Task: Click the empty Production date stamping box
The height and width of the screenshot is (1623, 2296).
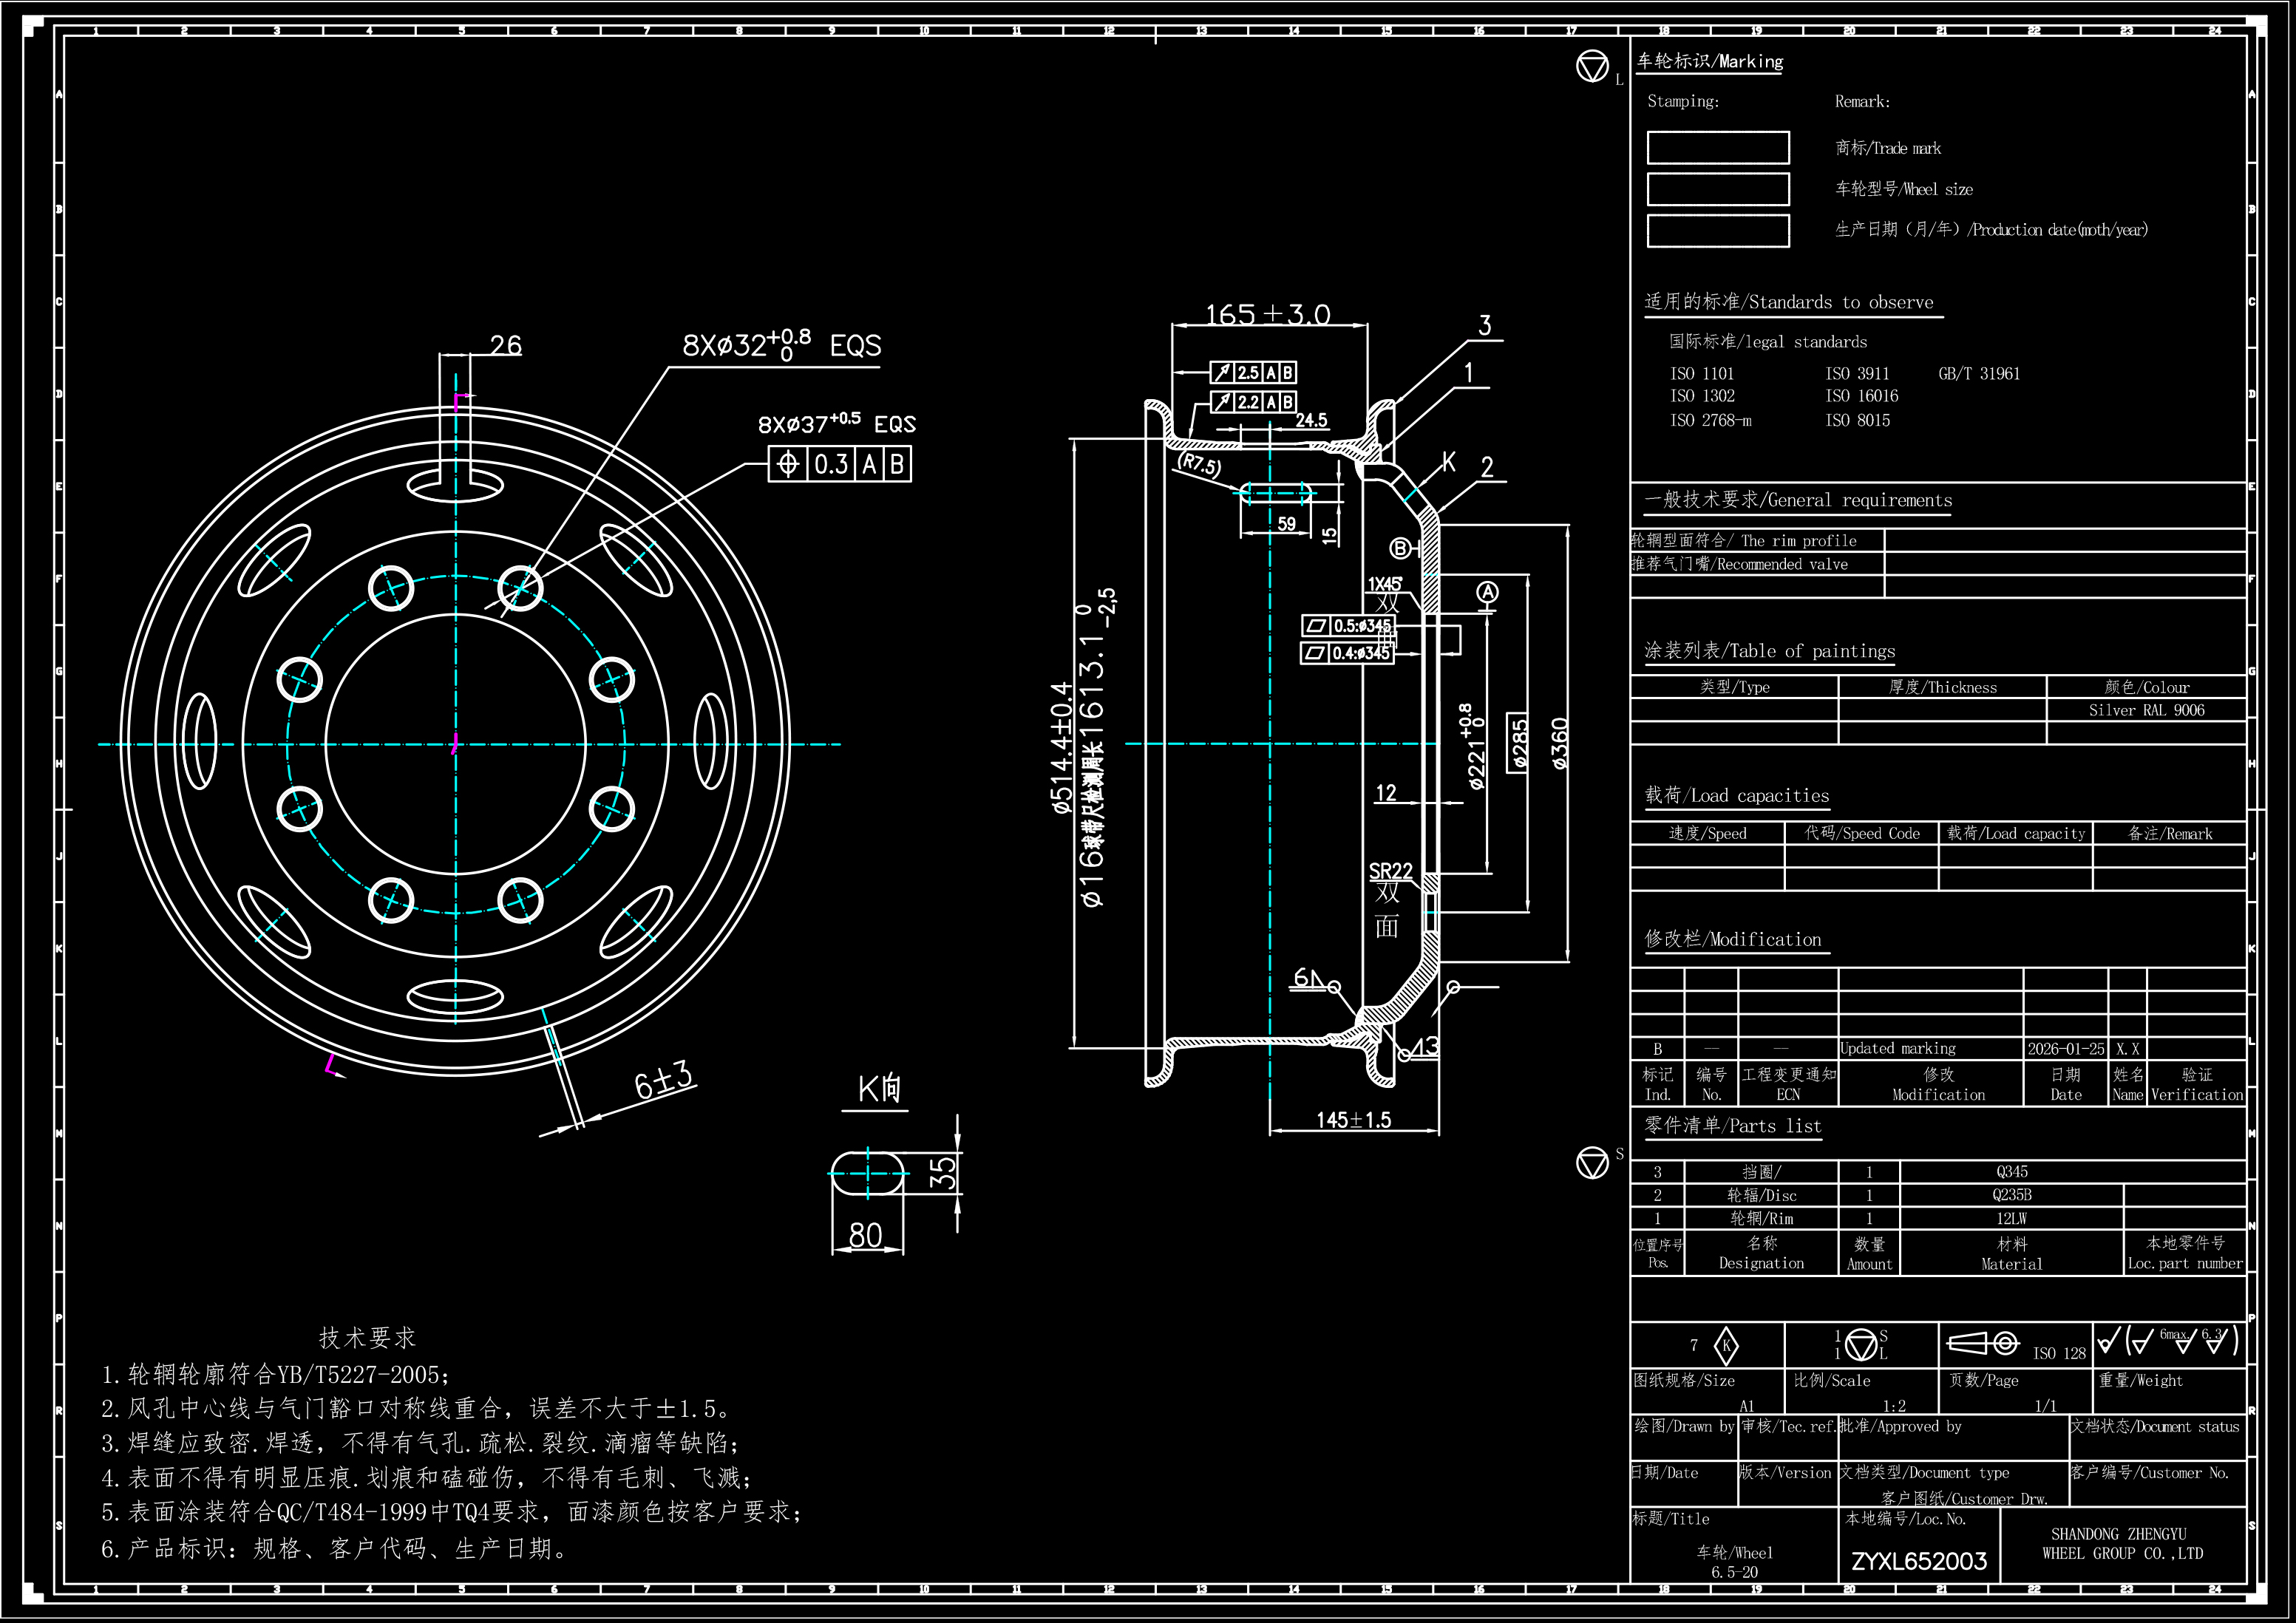Action: click(x=1718, y=230)
